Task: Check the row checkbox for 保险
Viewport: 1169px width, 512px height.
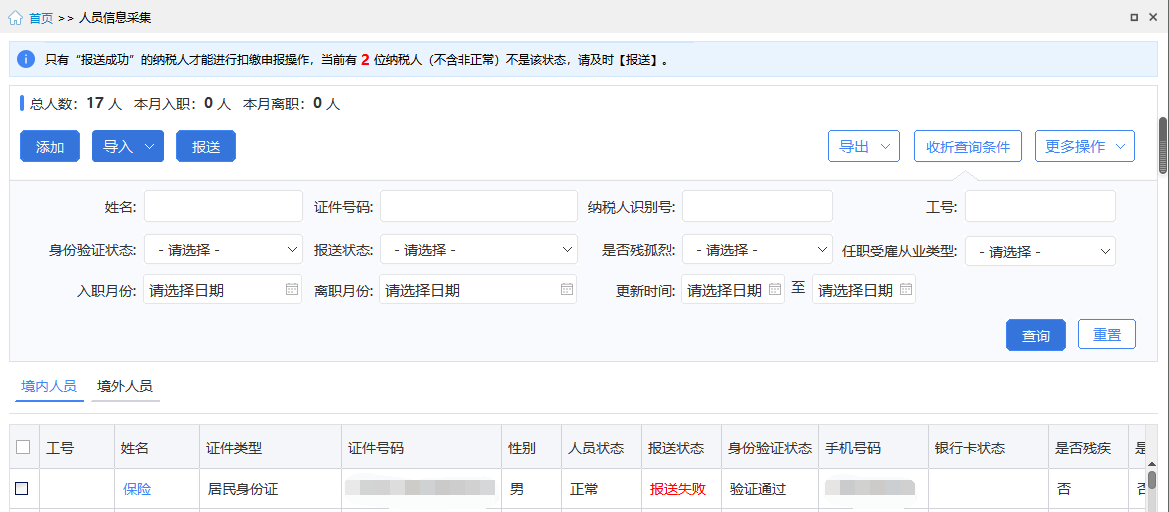Action: [x=22, y=488]
